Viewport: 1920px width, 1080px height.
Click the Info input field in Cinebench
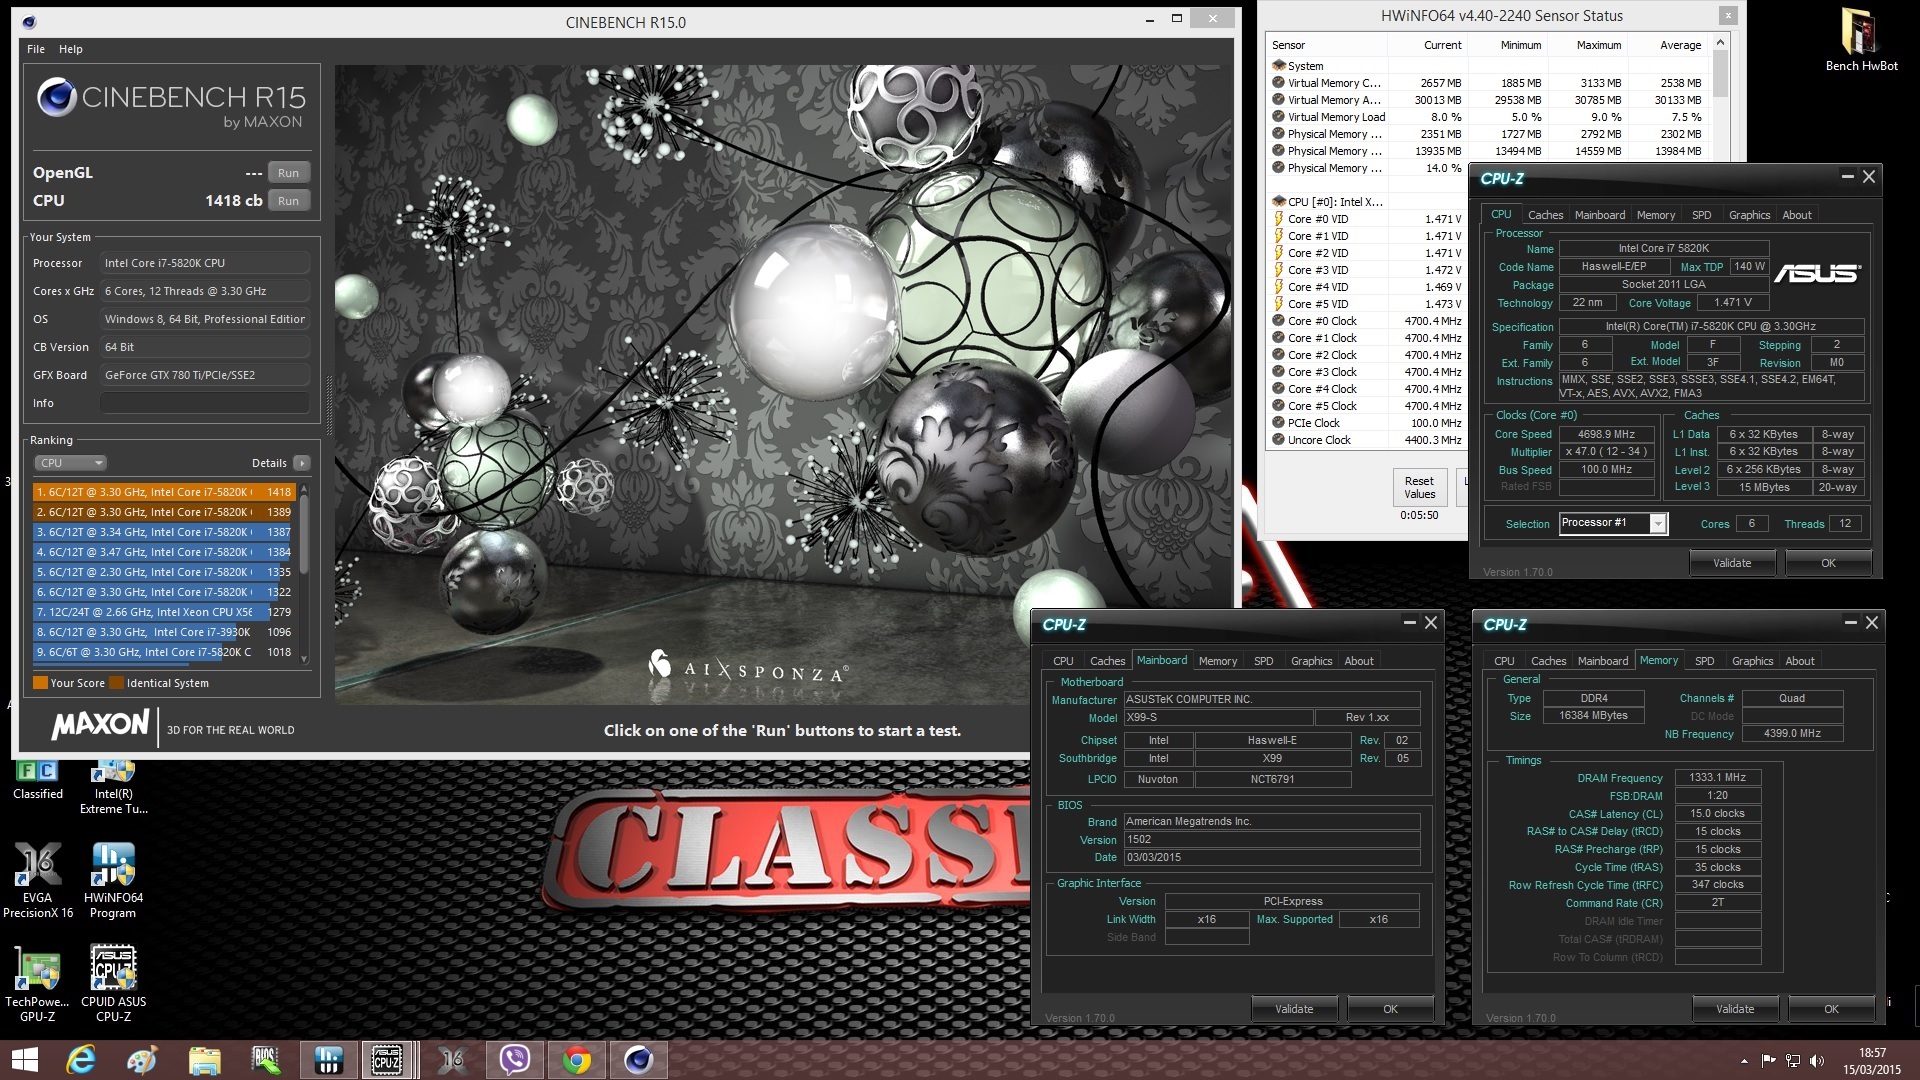[x=205, y=403]
